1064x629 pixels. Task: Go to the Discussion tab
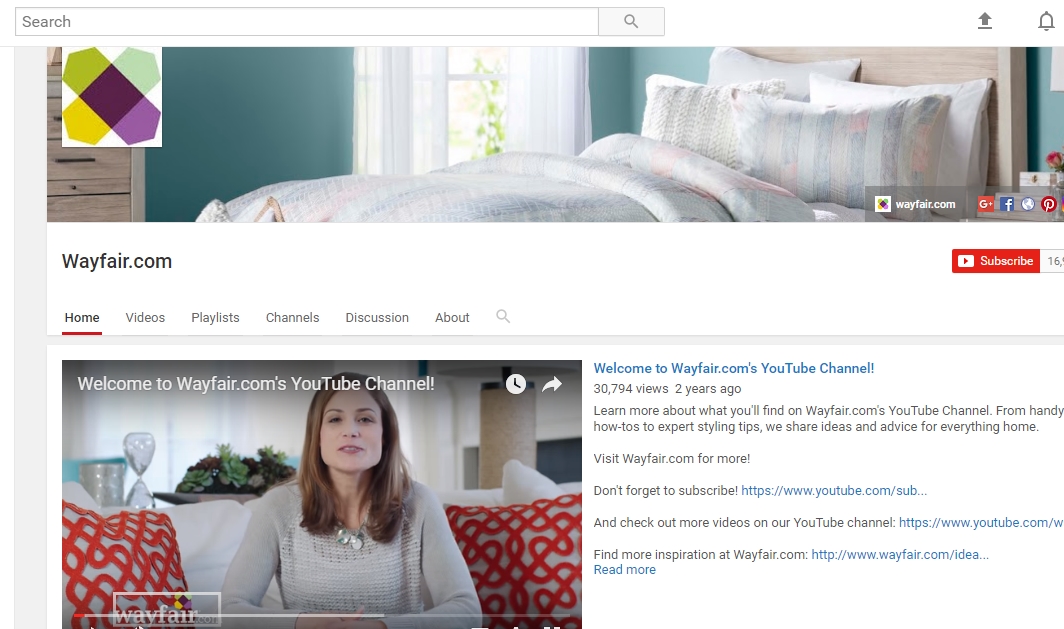[x=377, y=318]
